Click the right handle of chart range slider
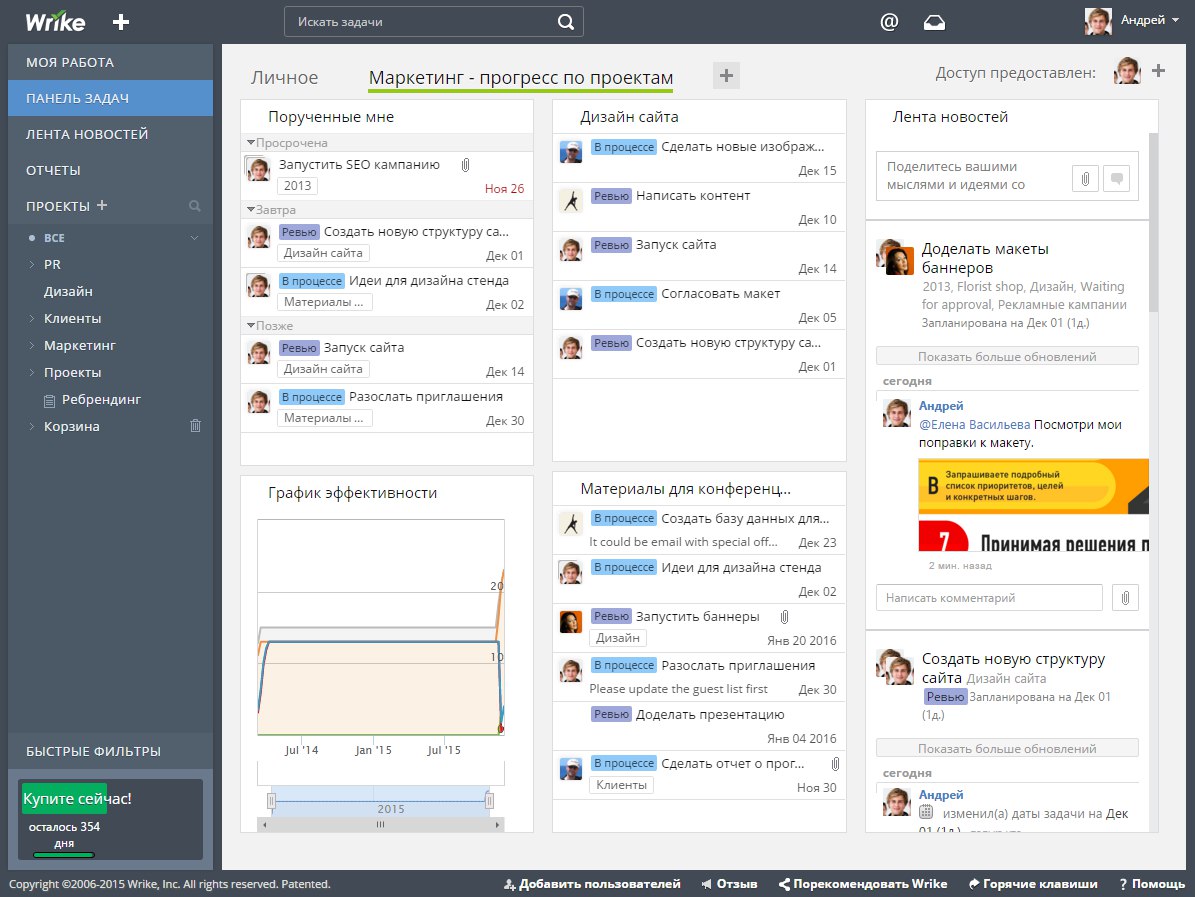1195x897 pixels. pyautogui.click(x=489, y=801)
